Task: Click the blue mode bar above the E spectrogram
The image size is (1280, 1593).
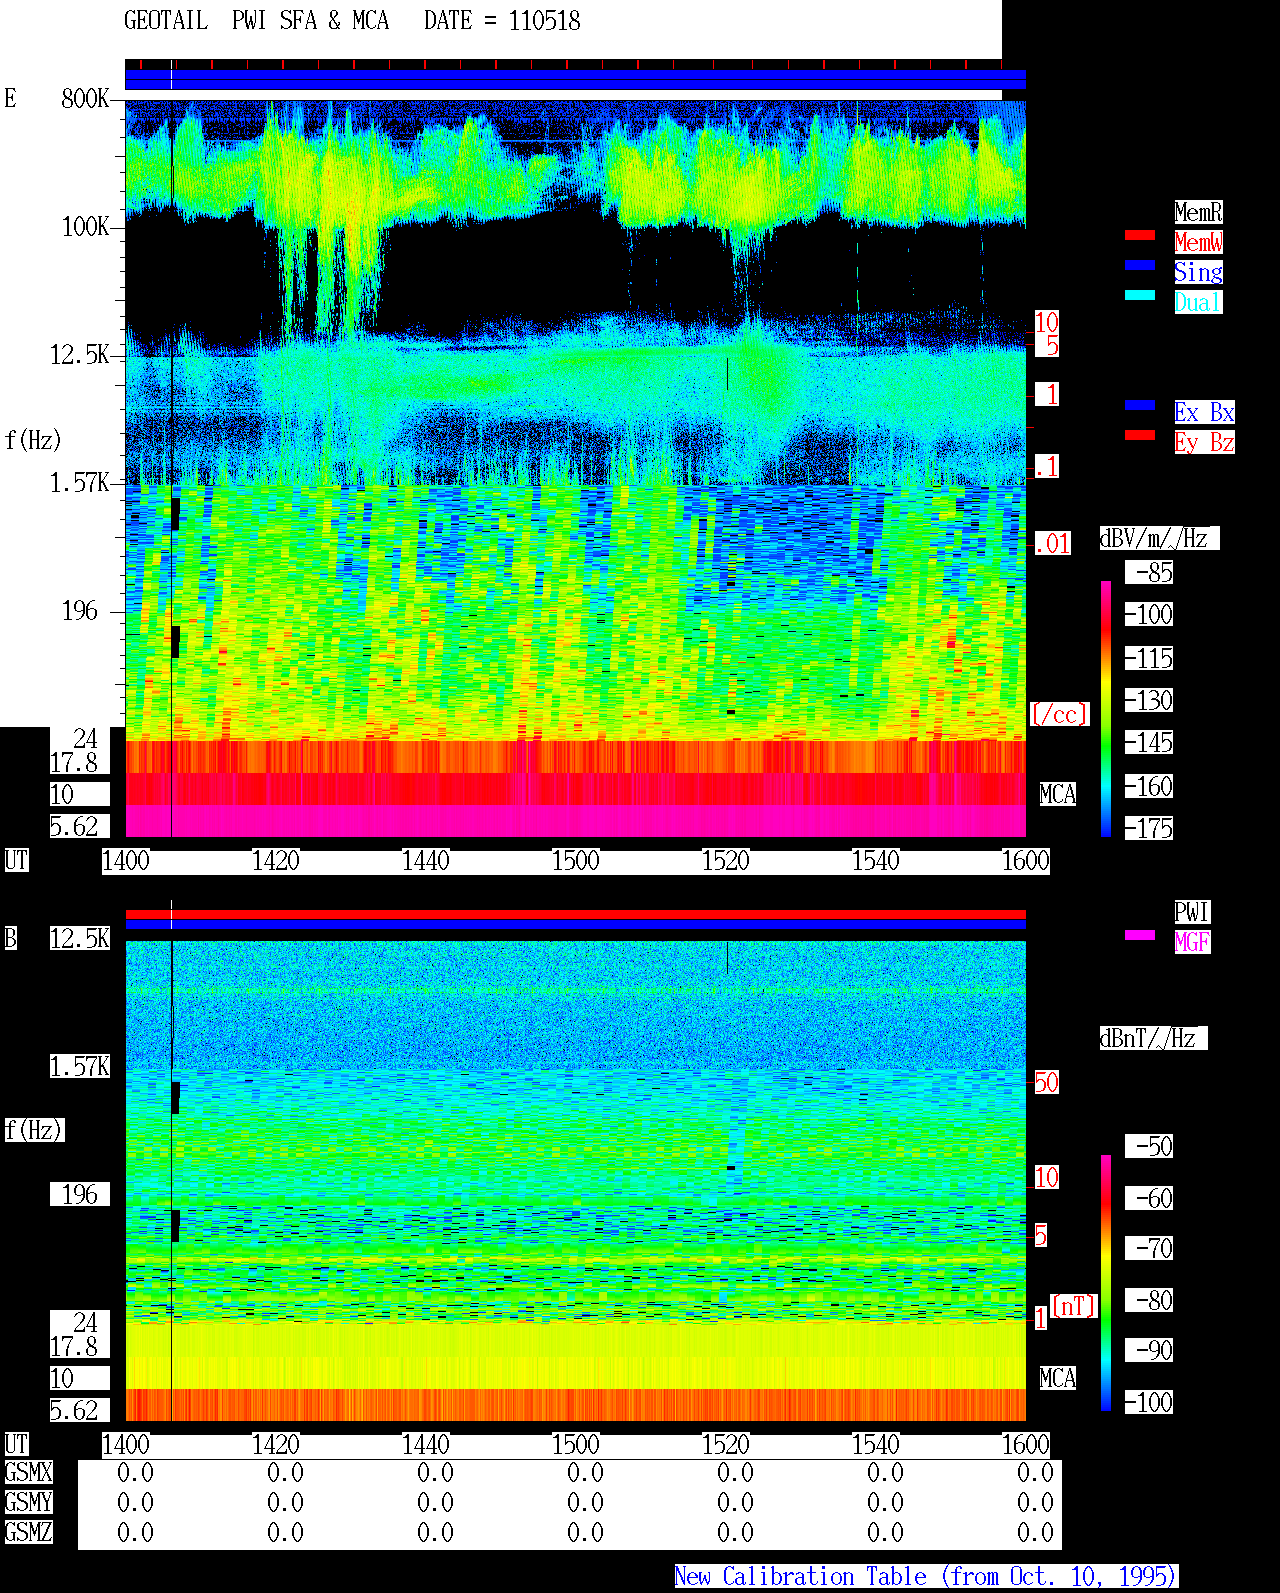Action: coord(575,80)
